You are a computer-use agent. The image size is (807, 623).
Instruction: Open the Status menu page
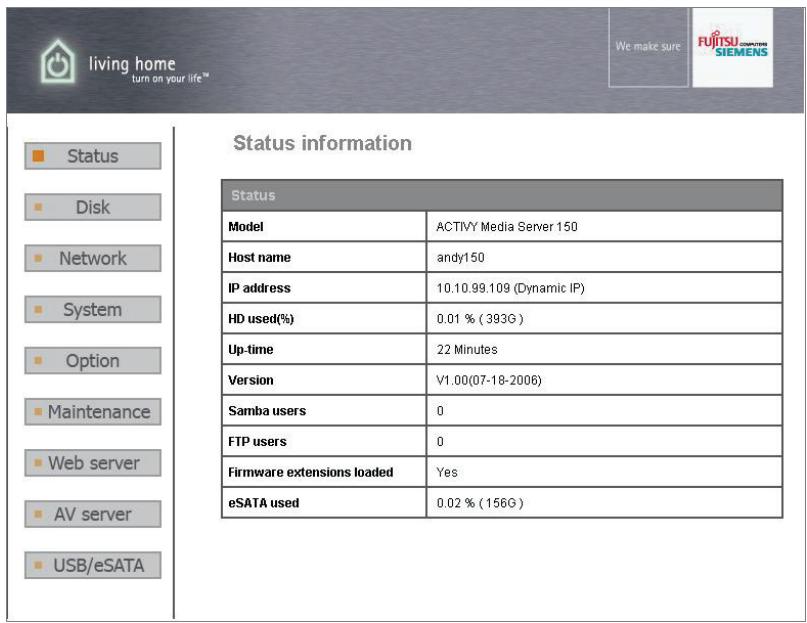pyautogui.click(x=93, y=155)
